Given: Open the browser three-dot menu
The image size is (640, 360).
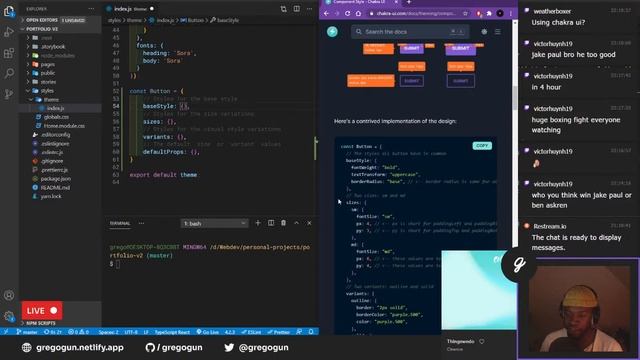Looking at the screenshot, I should [511, 13].
